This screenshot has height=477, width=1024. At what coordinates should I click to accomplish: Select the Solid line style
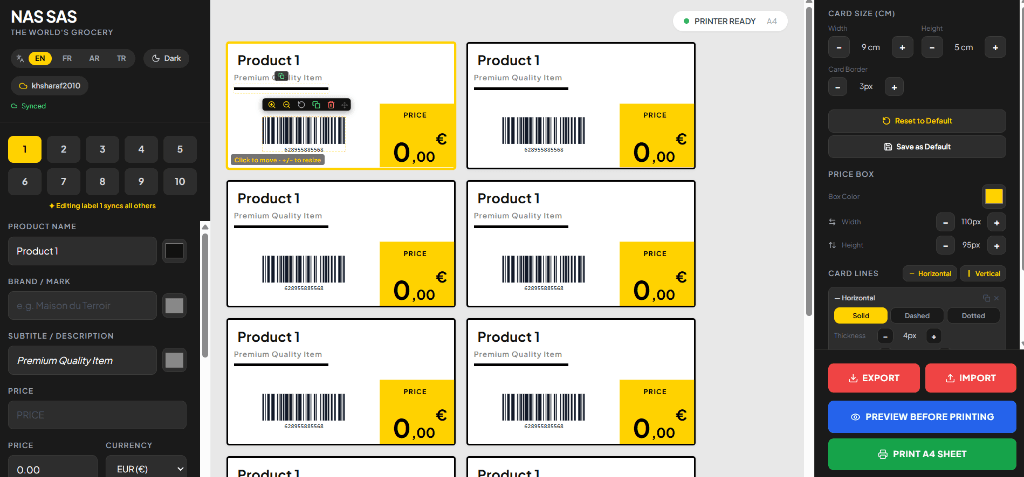click(860, 316)
